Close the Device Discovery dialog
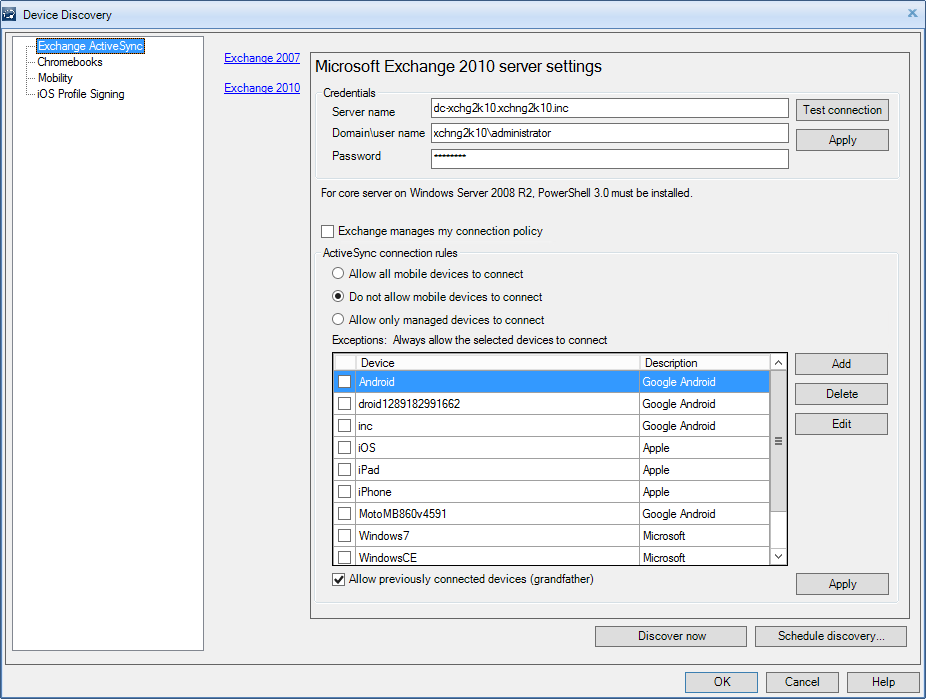The image size is (926, 699). [912, 13]
